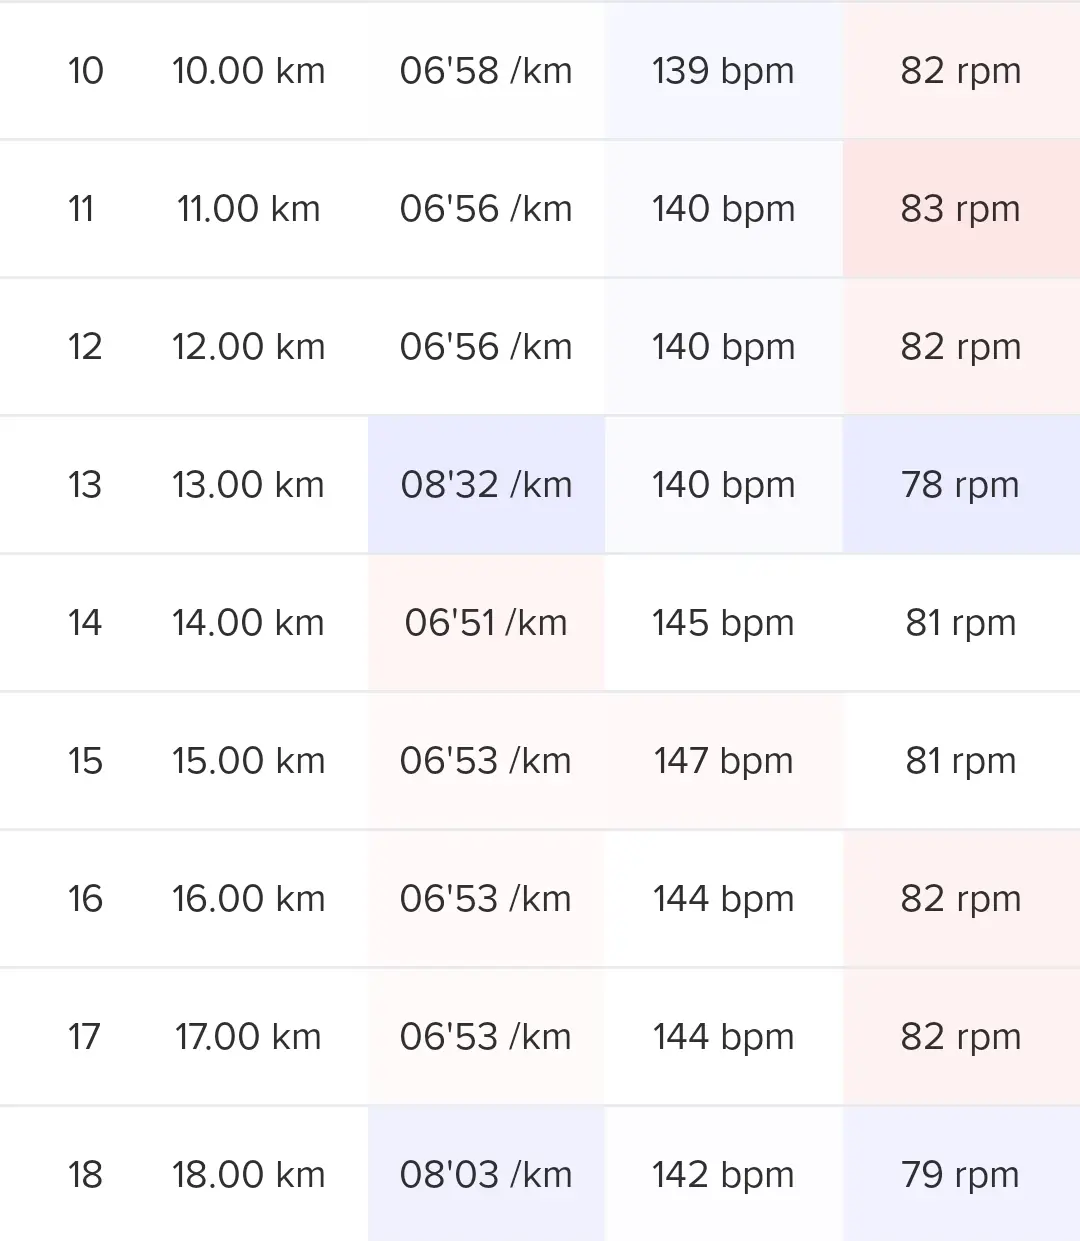Image resolution: width=1080 pixels, height=1241 pixels.
Task: Select the 142 bpm heart rate cell
Action: click(723, 1175)
